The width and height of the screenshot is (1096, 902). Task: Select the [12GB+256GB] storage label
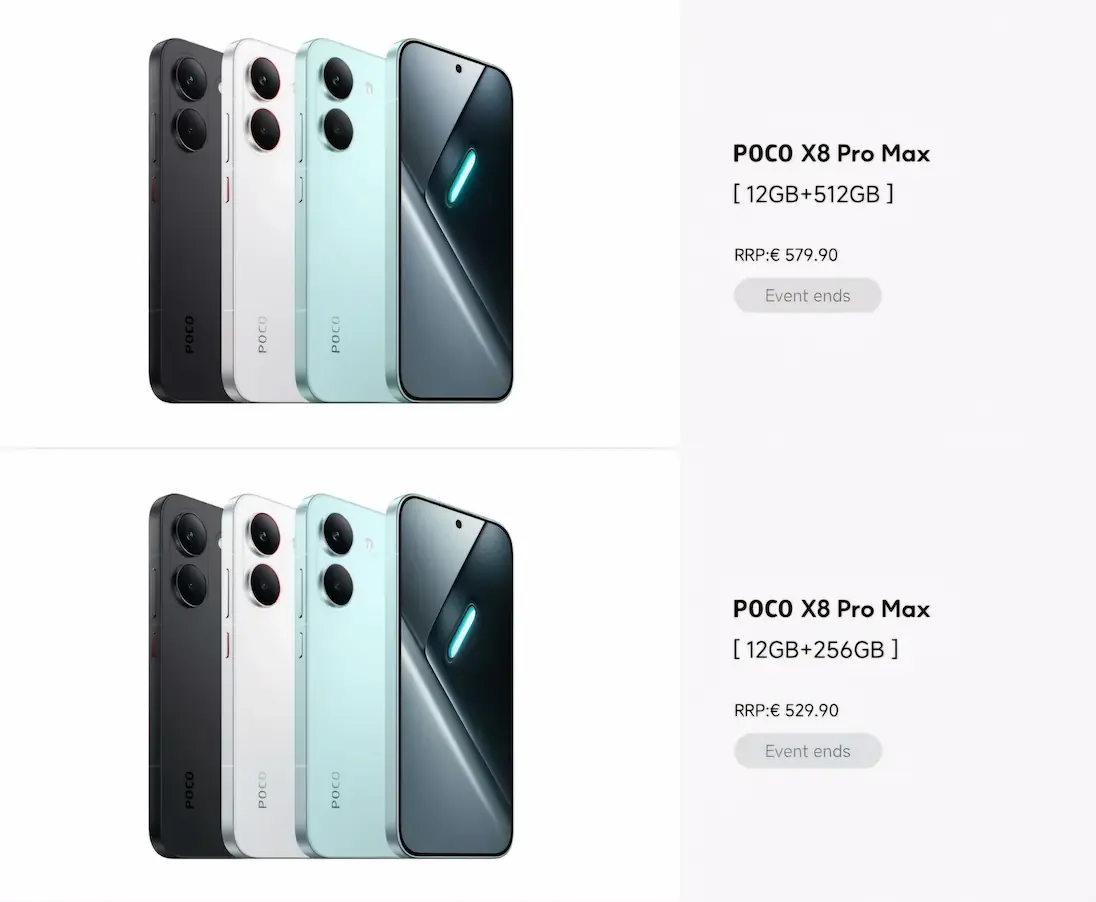tap(815, 649)
